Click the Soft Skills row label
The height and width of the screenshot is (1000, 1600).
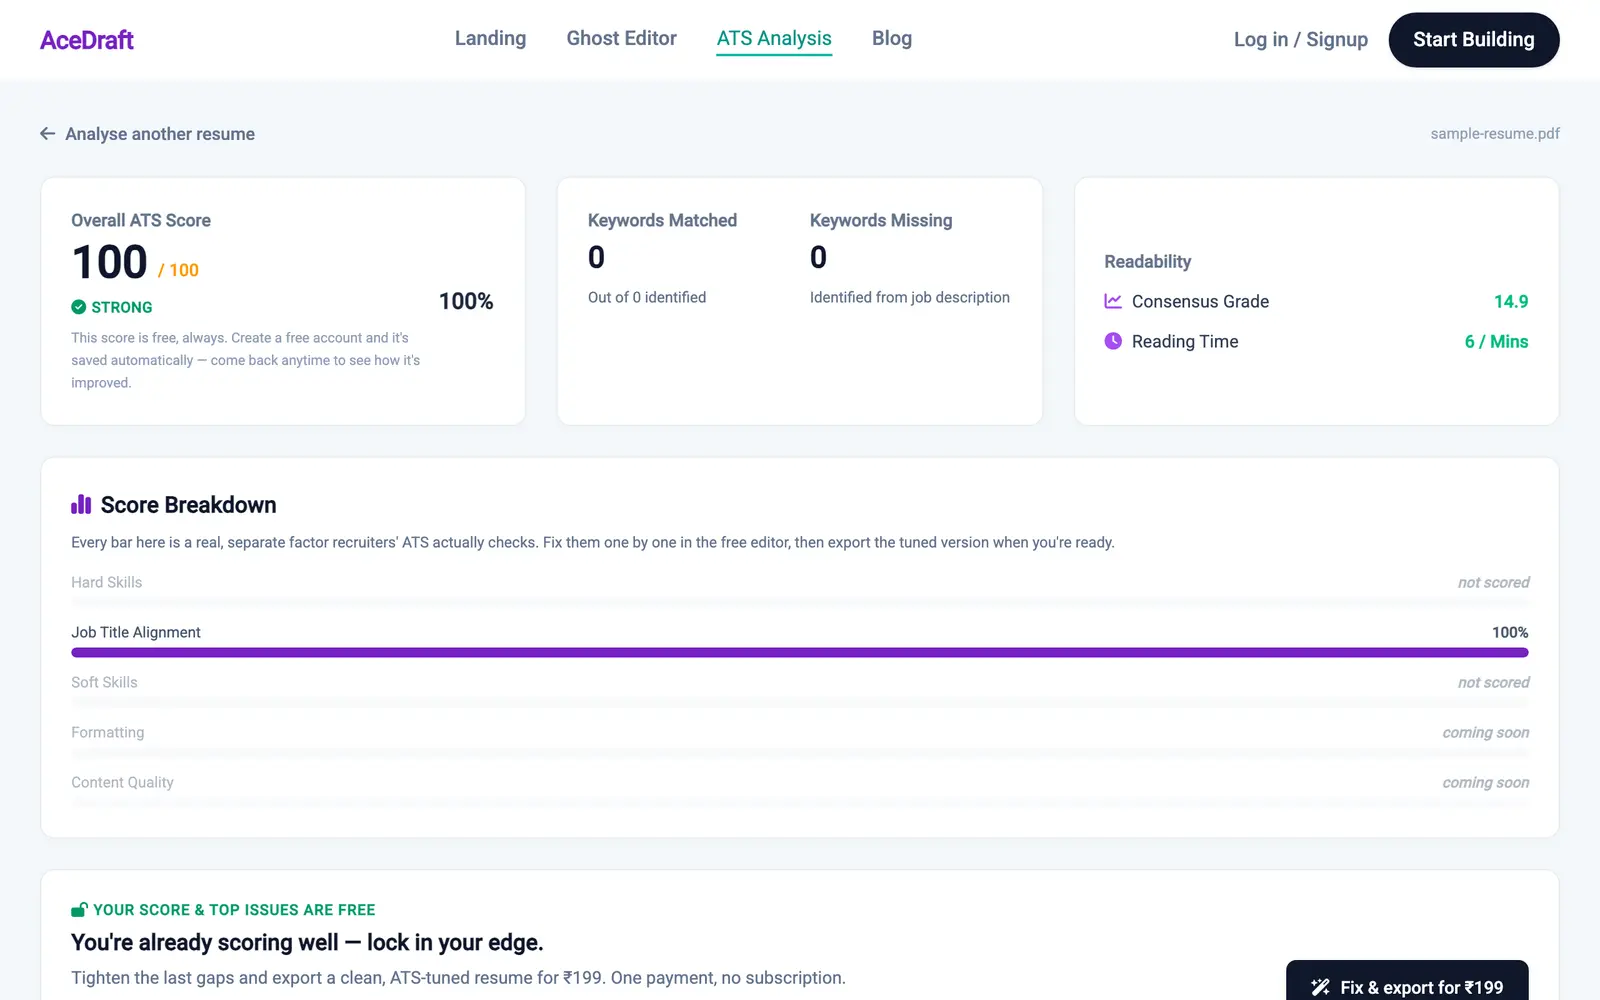pyautogui.click(x=104, y=682)
